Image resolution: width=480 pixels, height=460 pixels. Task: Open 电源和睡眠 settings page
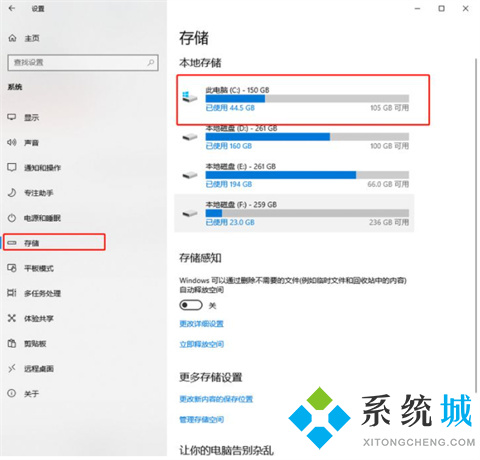coord(42,218)
